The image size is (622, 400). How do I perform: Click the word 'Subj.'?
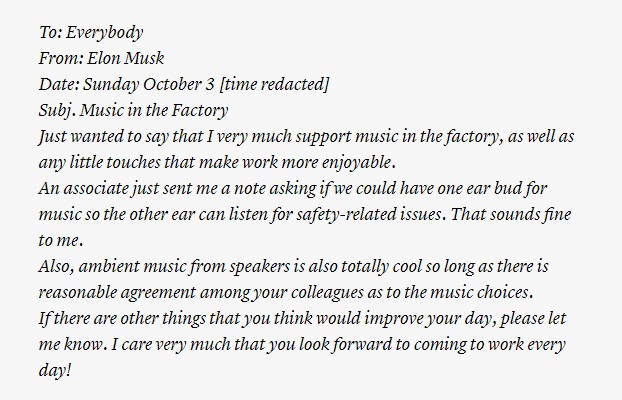tap(57, 110)
